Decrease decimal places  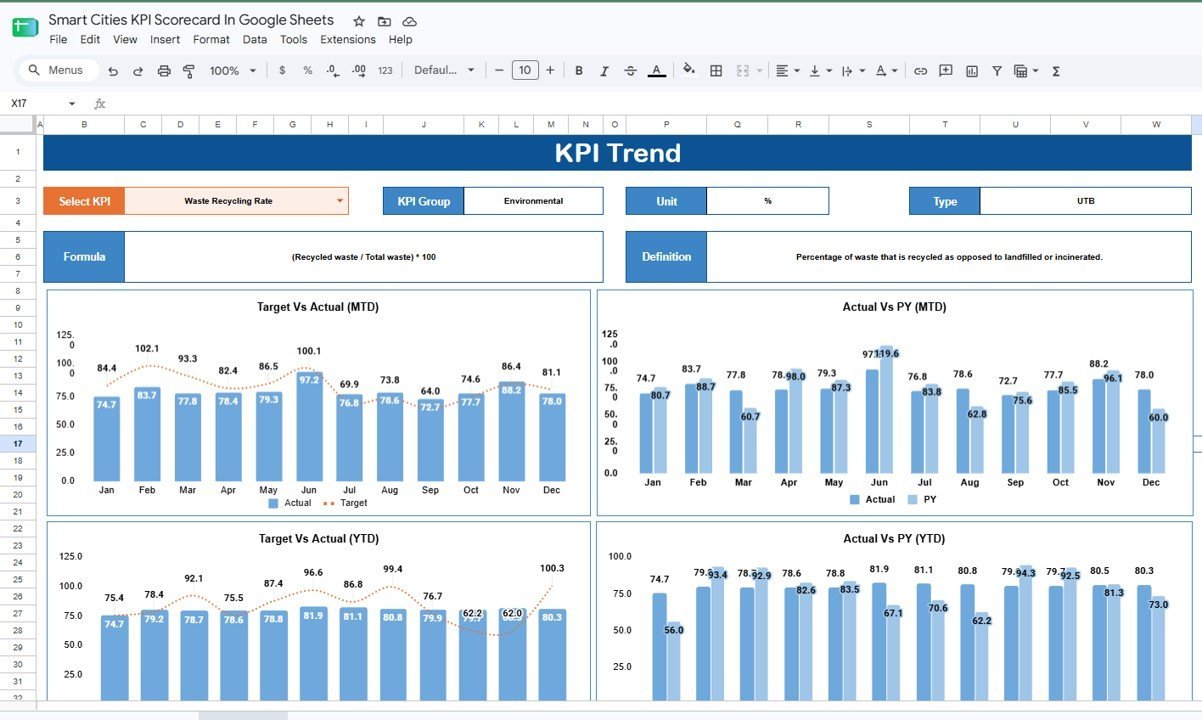tap(333, 71)
